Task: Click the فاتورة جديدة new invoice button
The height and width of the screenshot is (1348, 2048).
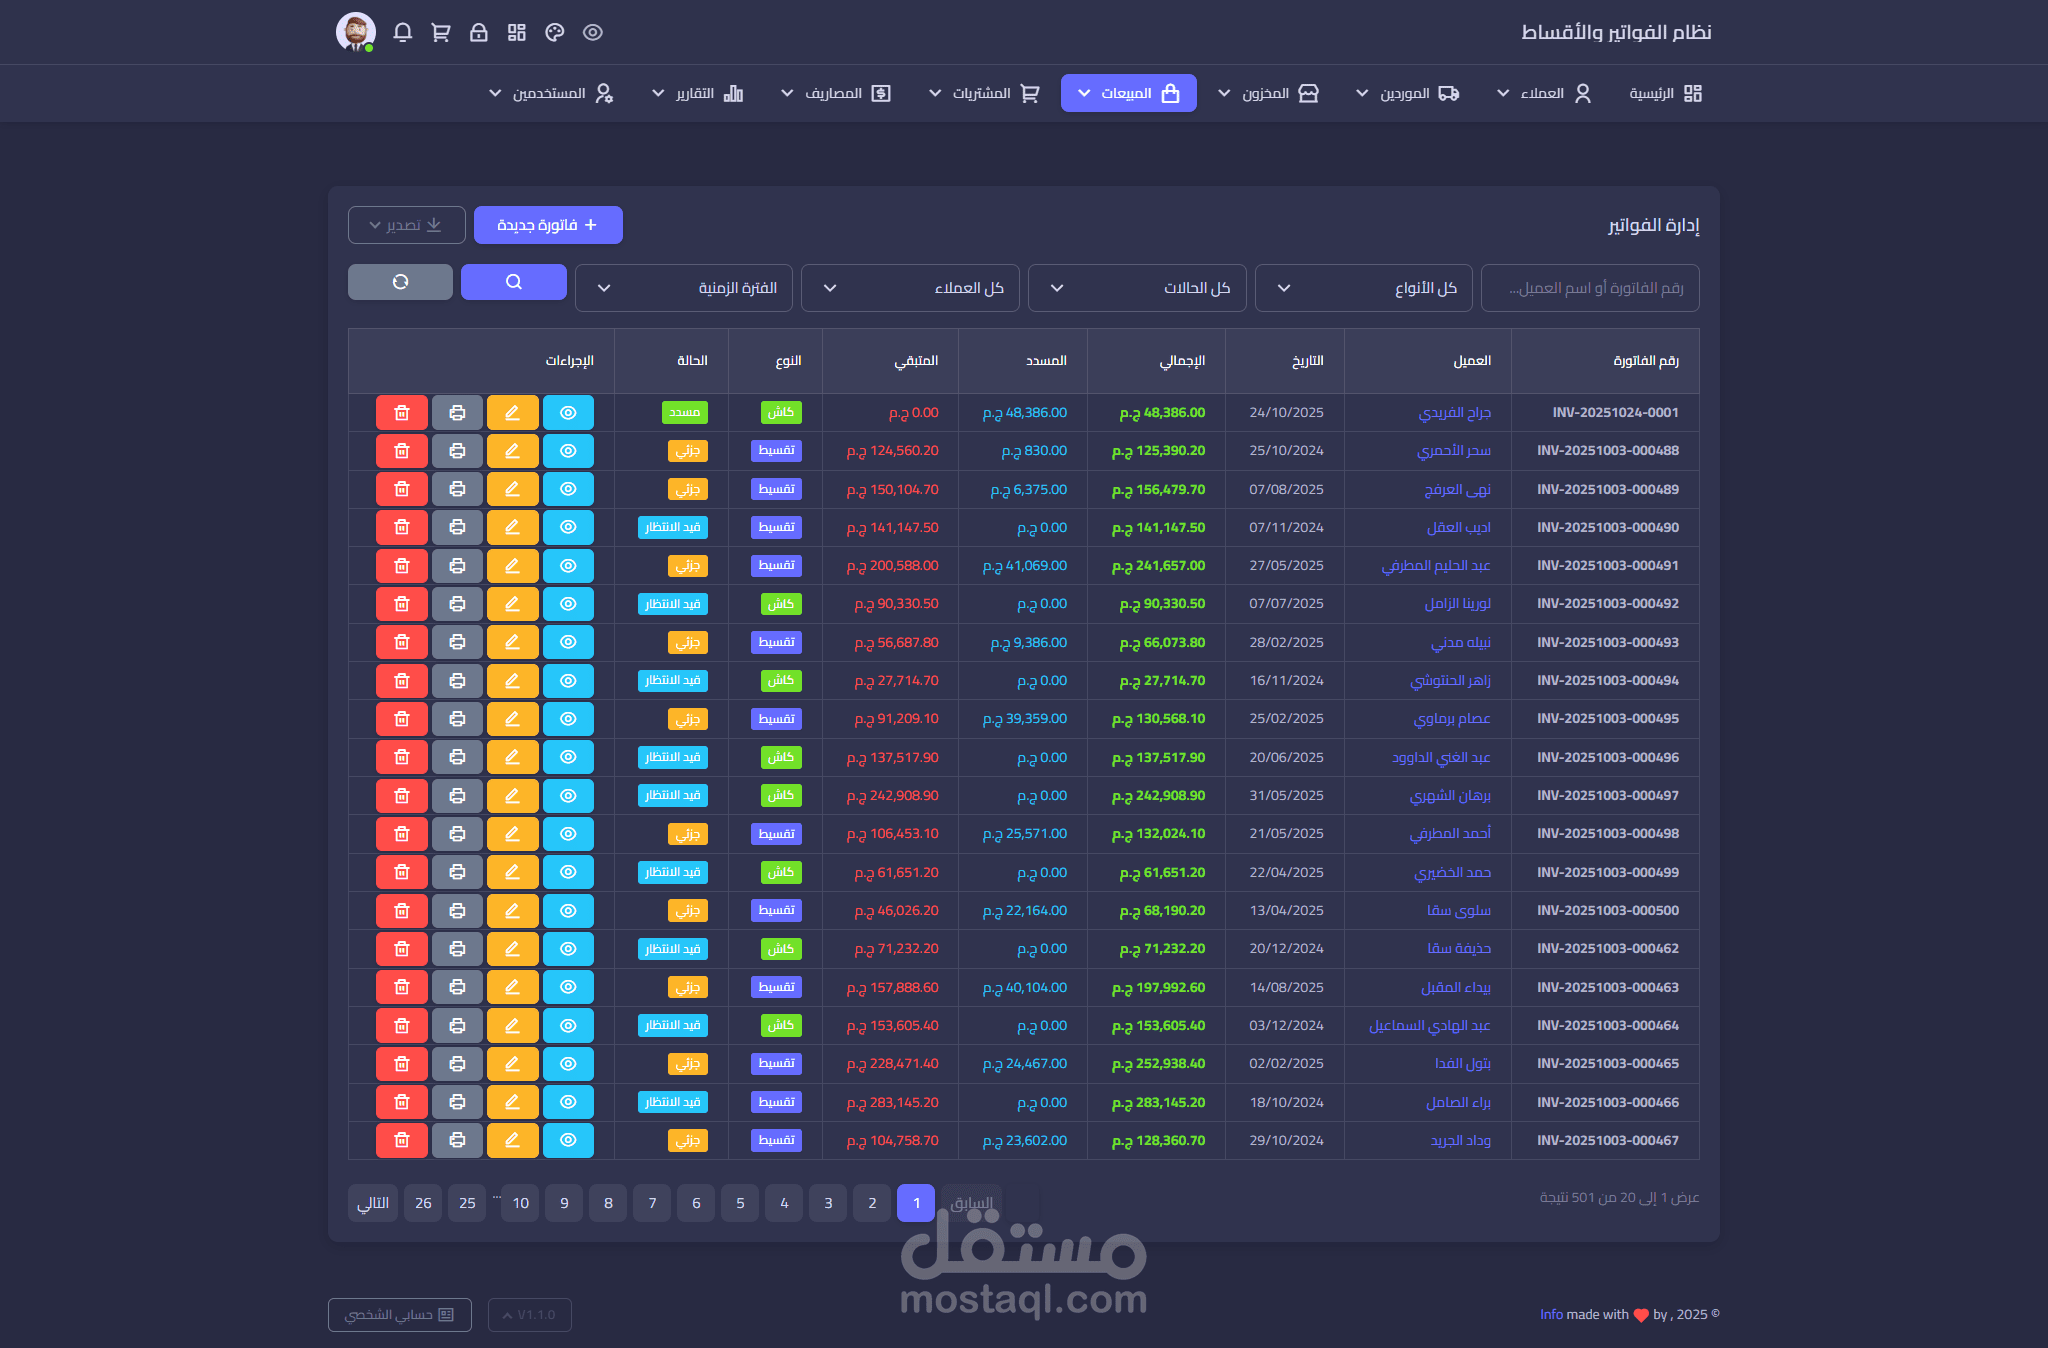Action: pos(548,225)
